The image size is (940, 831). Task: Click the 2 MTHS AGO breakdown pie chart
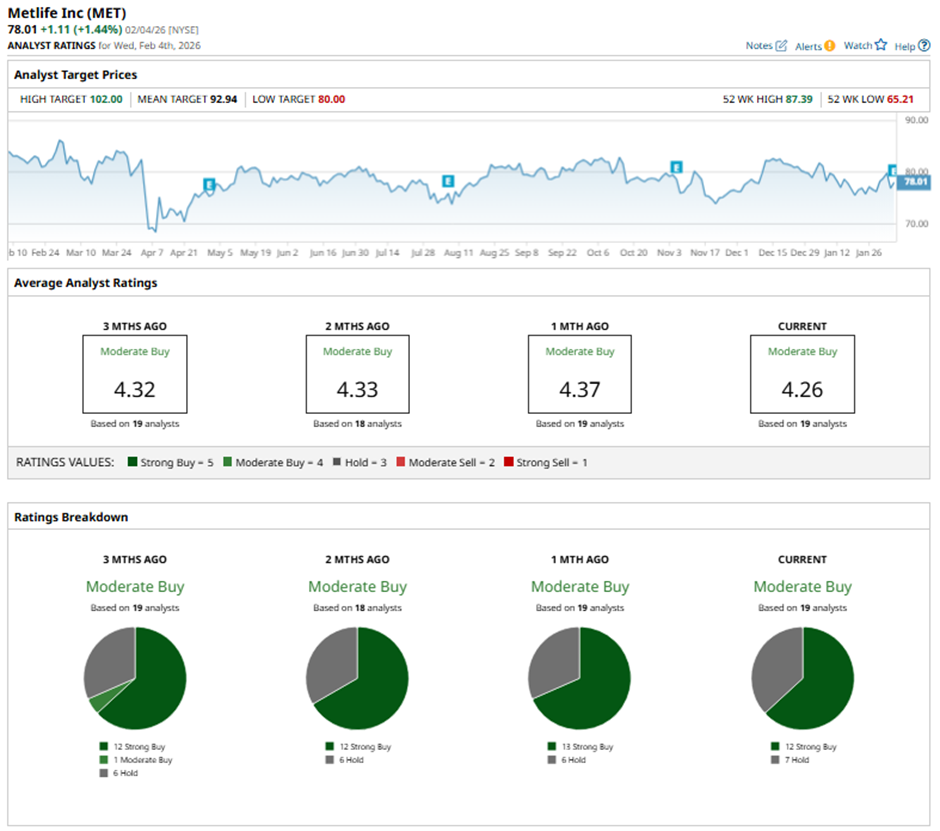tap(357, 679)
